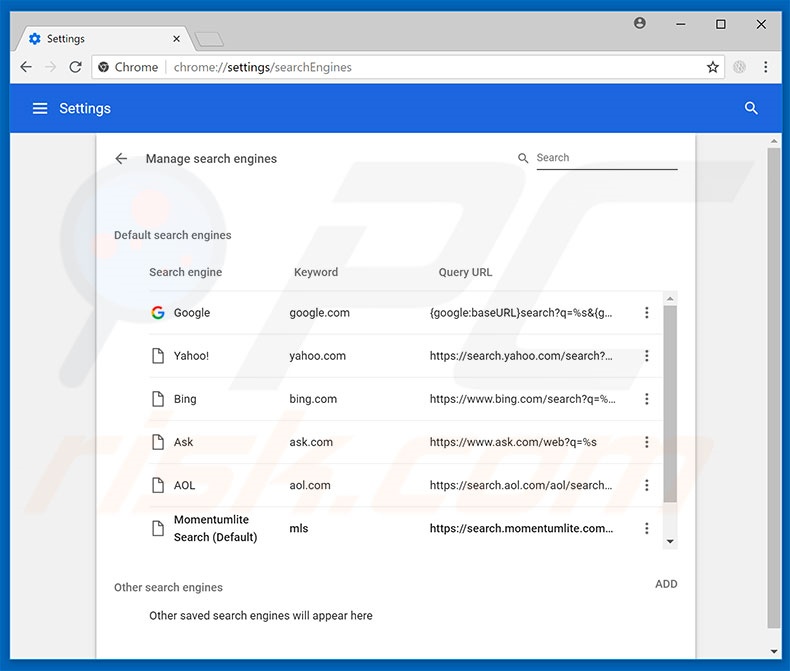Image resolution: width=790 pixels, height=671 pixels.
Task: Click the page icon beside Momentumlite Search
Action: 158,528
